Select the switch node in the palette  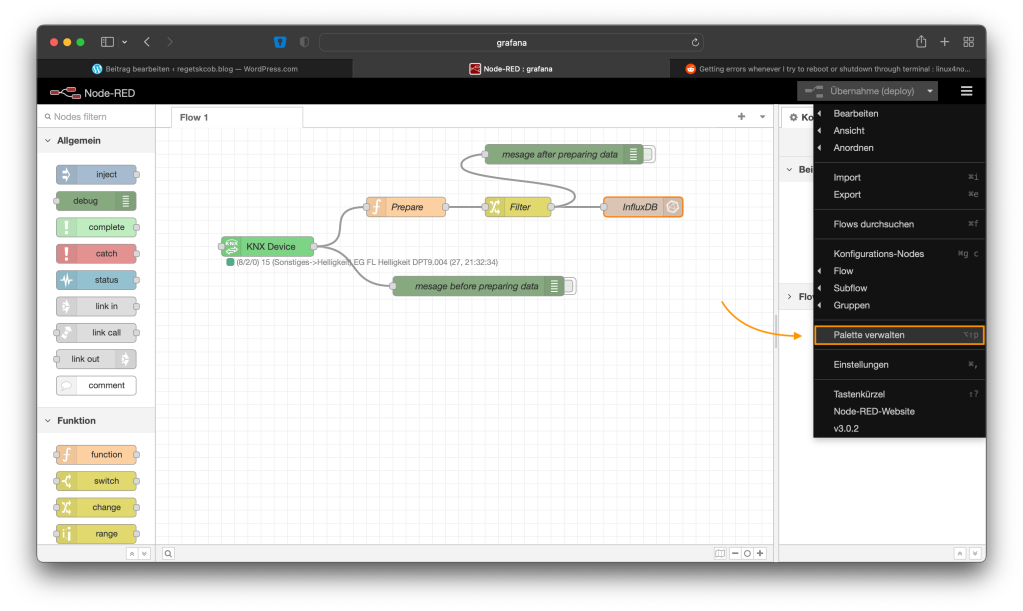point(95,480)
